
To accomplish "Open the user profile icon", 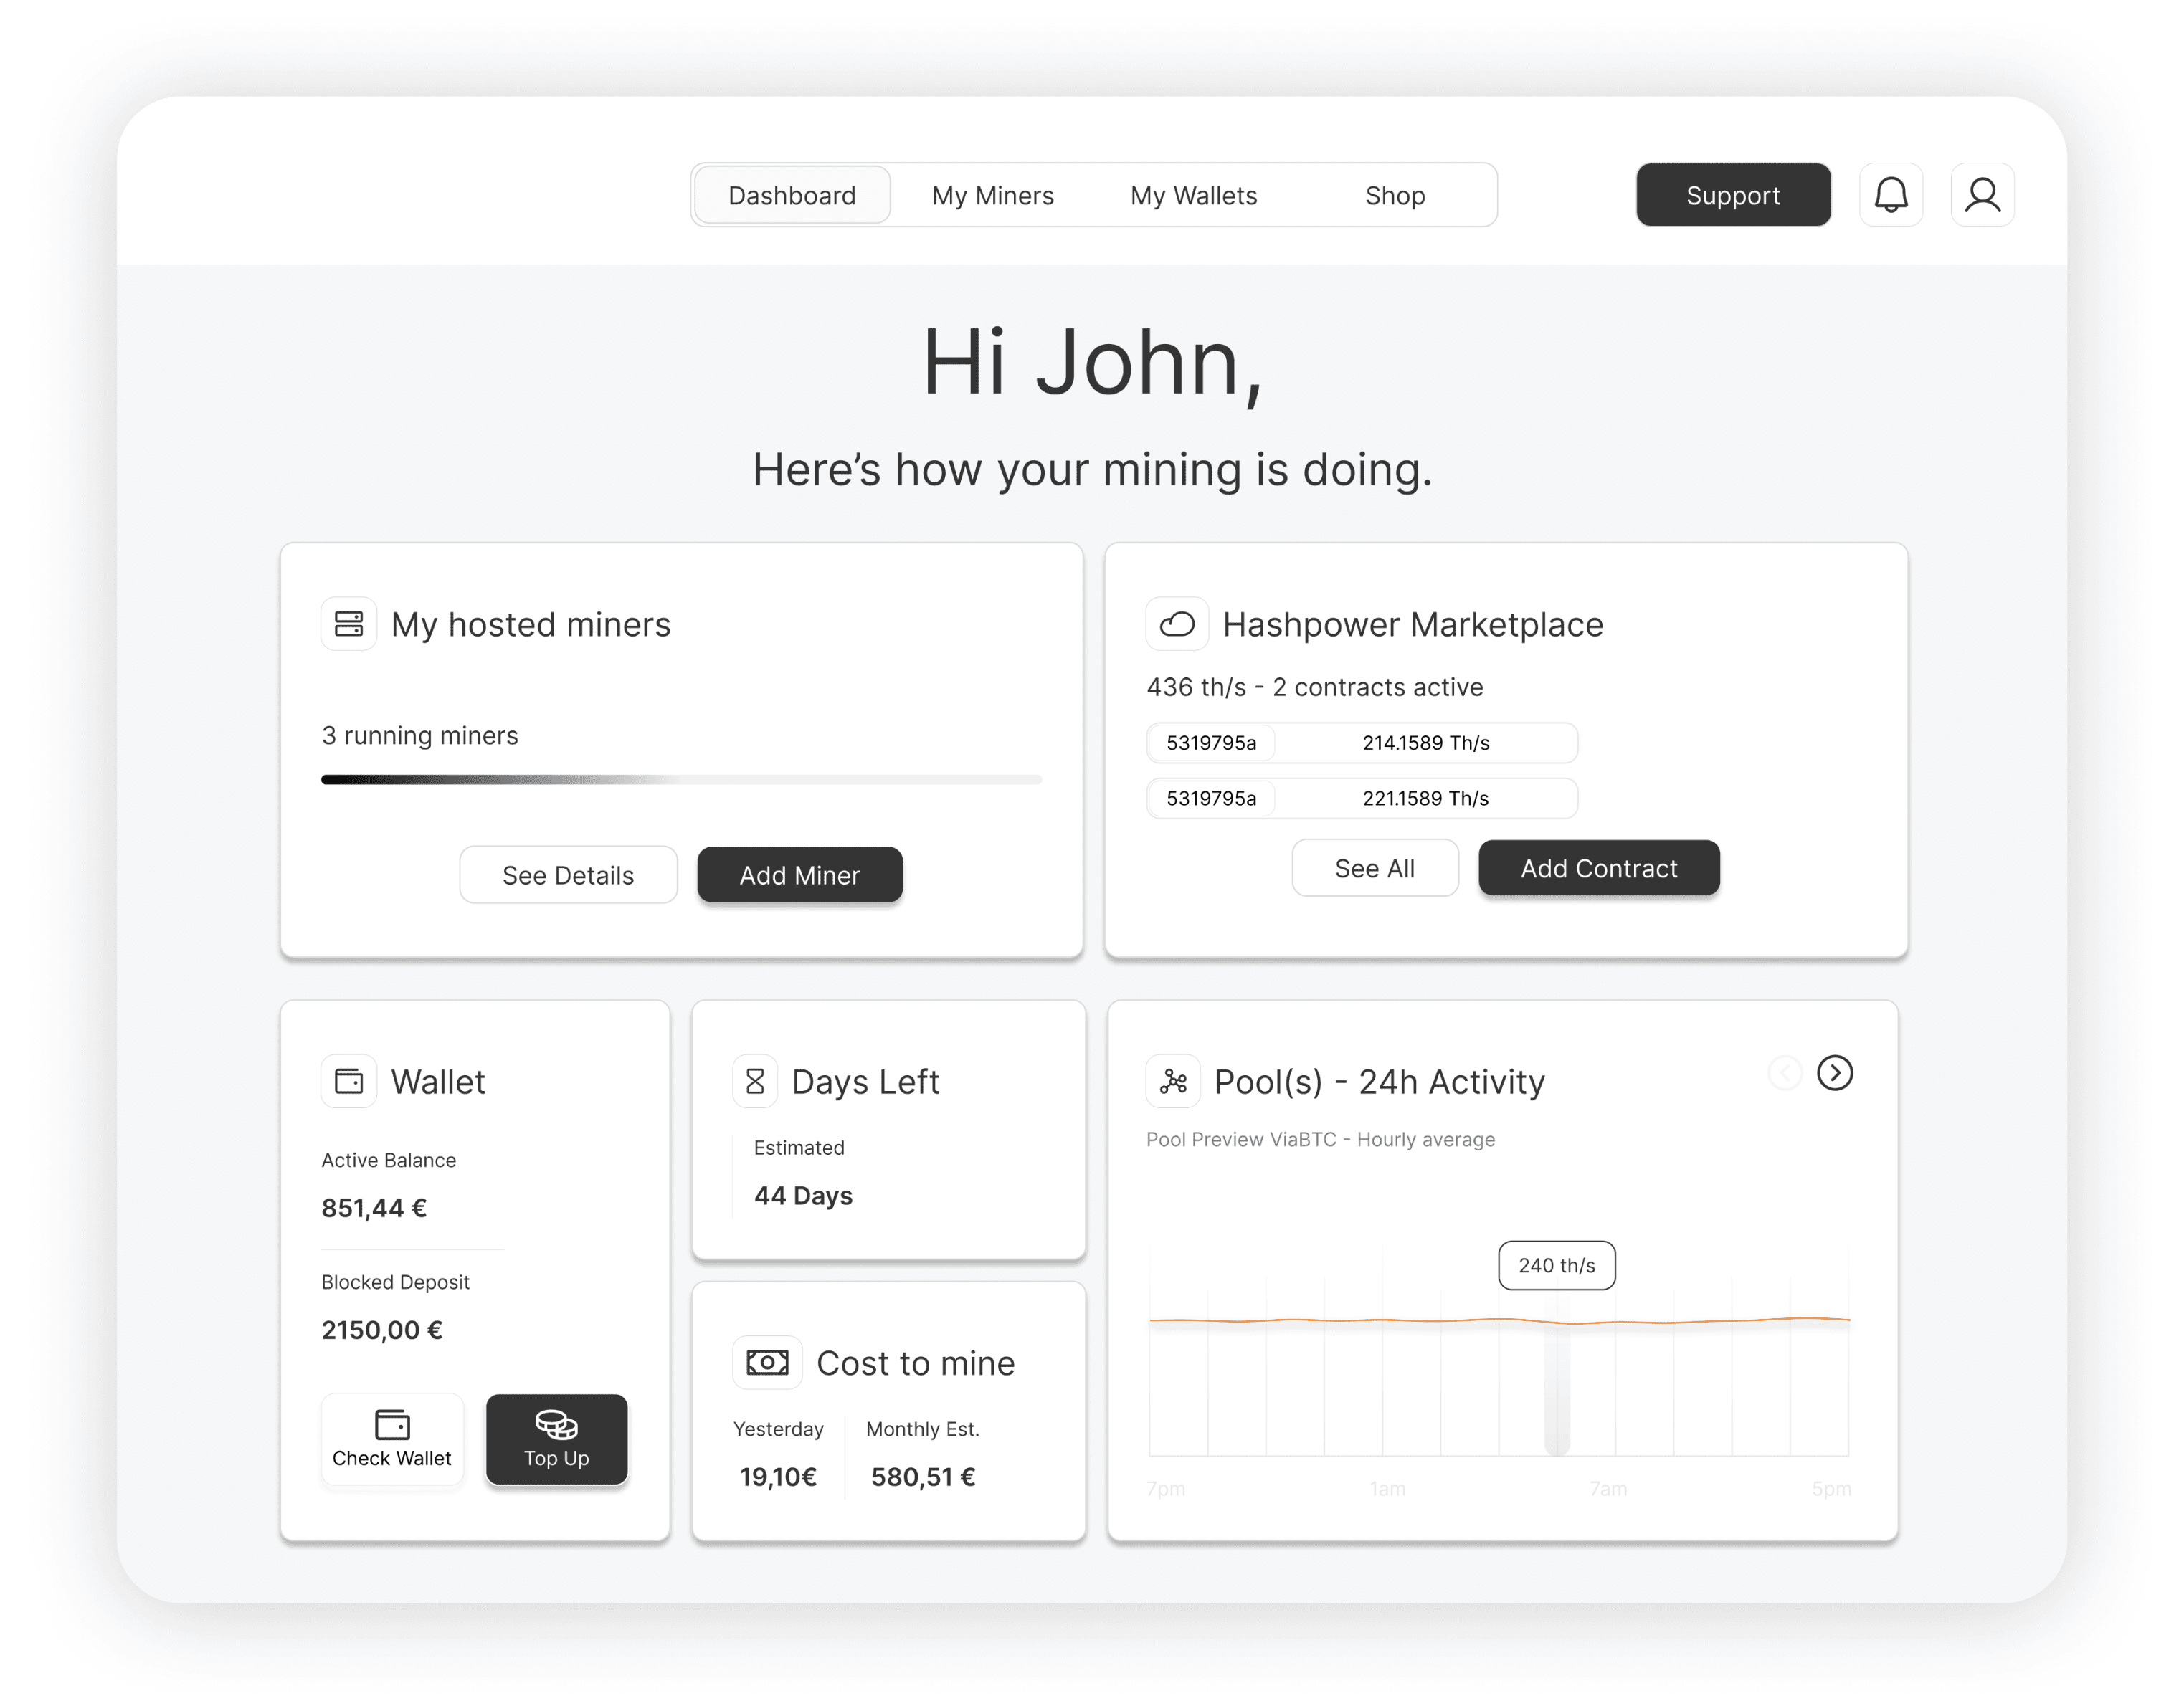I will [1982, 195].
